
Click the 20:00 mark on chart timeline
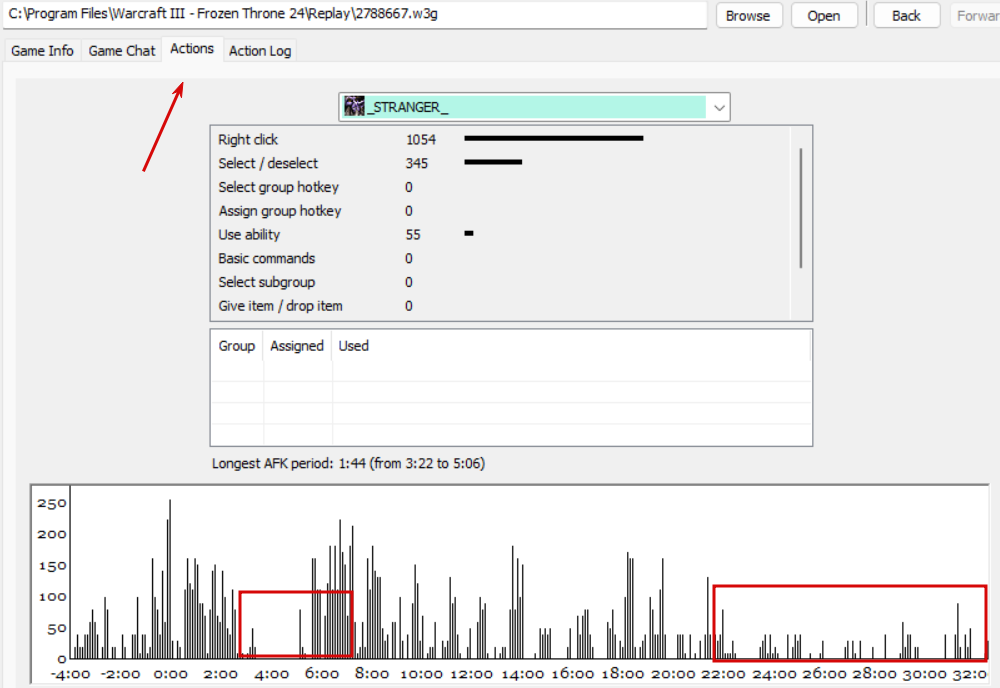pos(673,674)
